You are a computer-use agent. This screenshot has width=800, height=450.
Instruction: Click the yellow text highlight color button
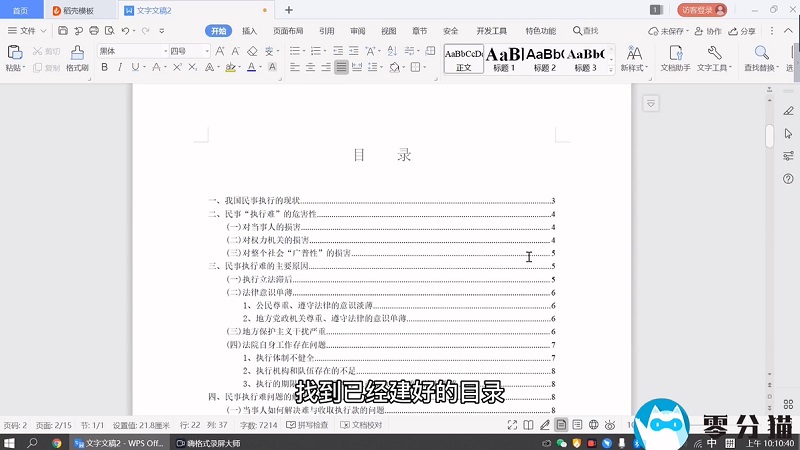[x=231, y=68]
